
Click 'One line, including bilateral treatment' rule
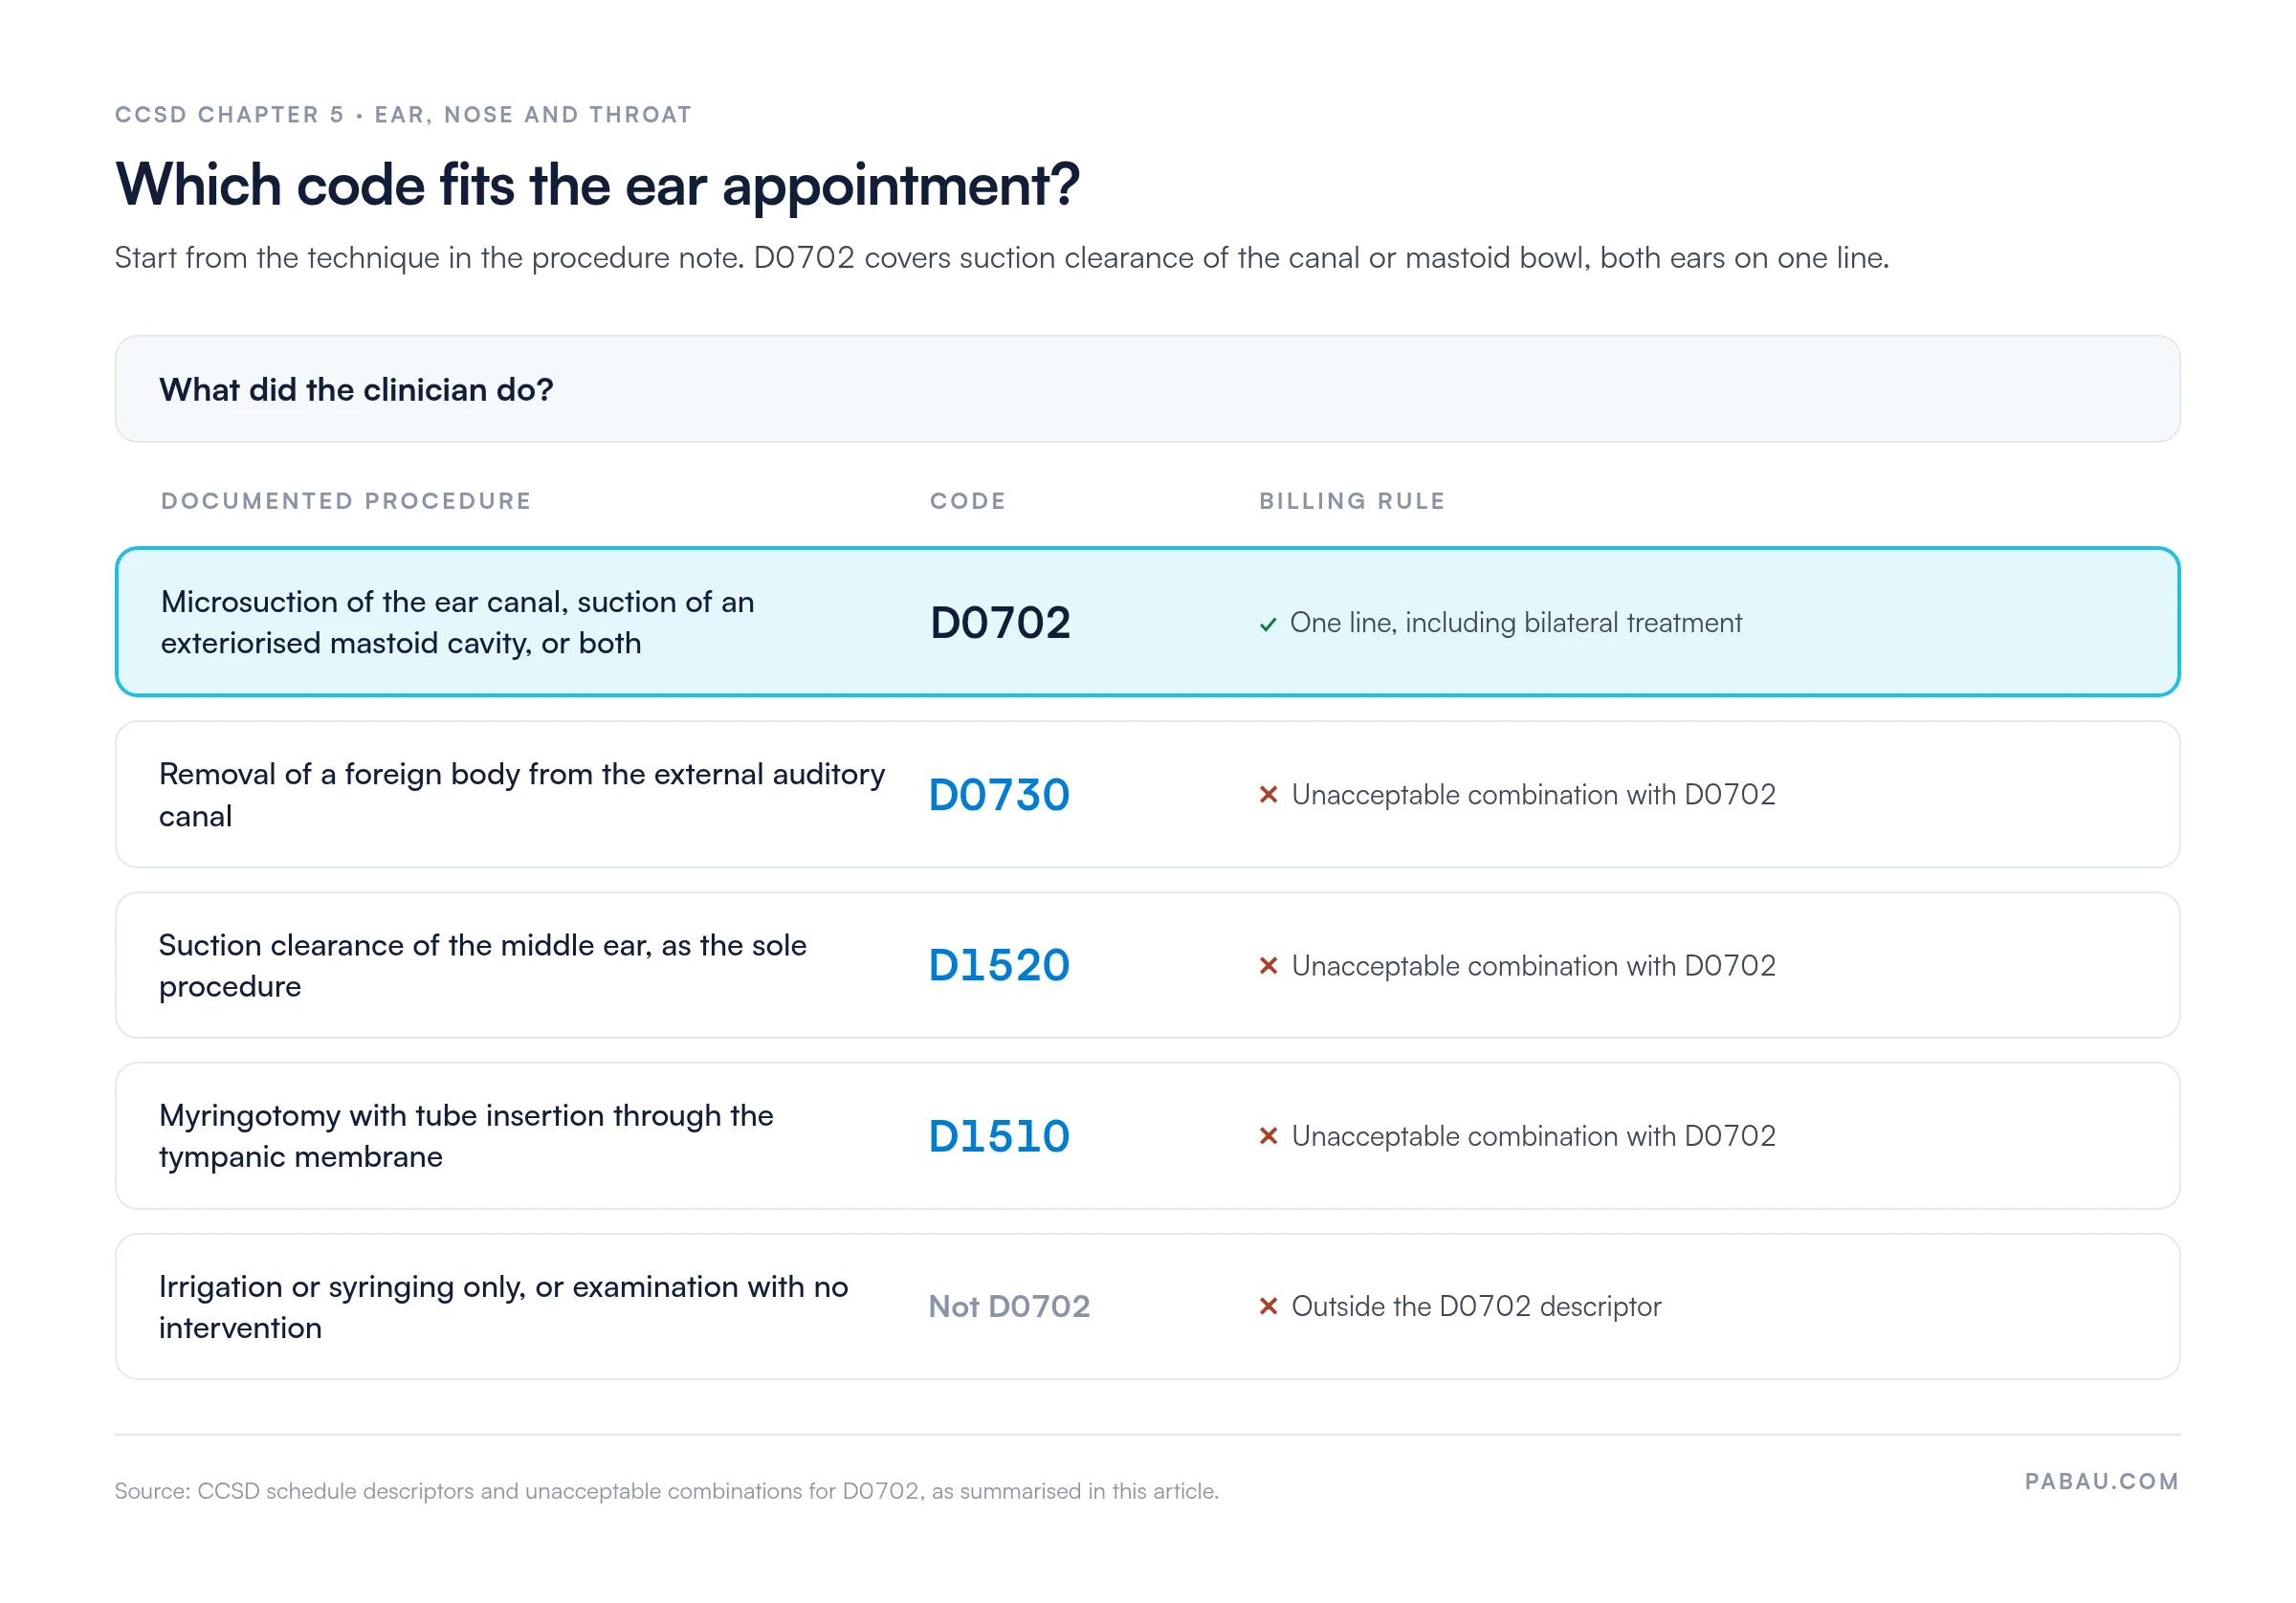tap(1515, 623)
